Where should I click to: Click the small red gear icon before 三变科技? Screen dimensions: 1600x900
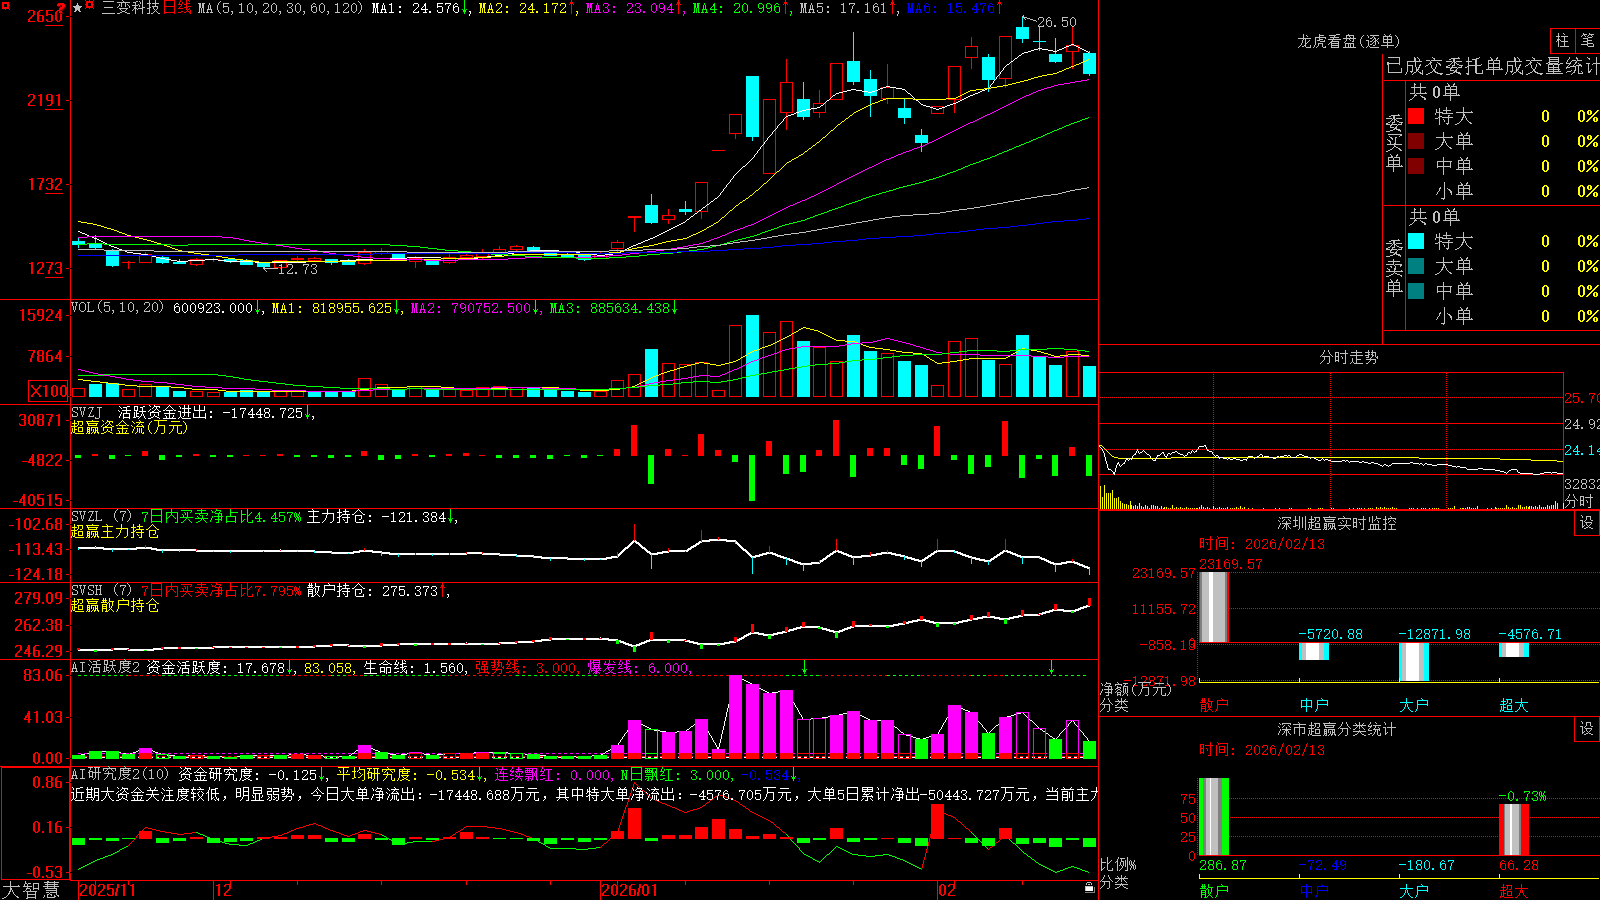point(90,7)
